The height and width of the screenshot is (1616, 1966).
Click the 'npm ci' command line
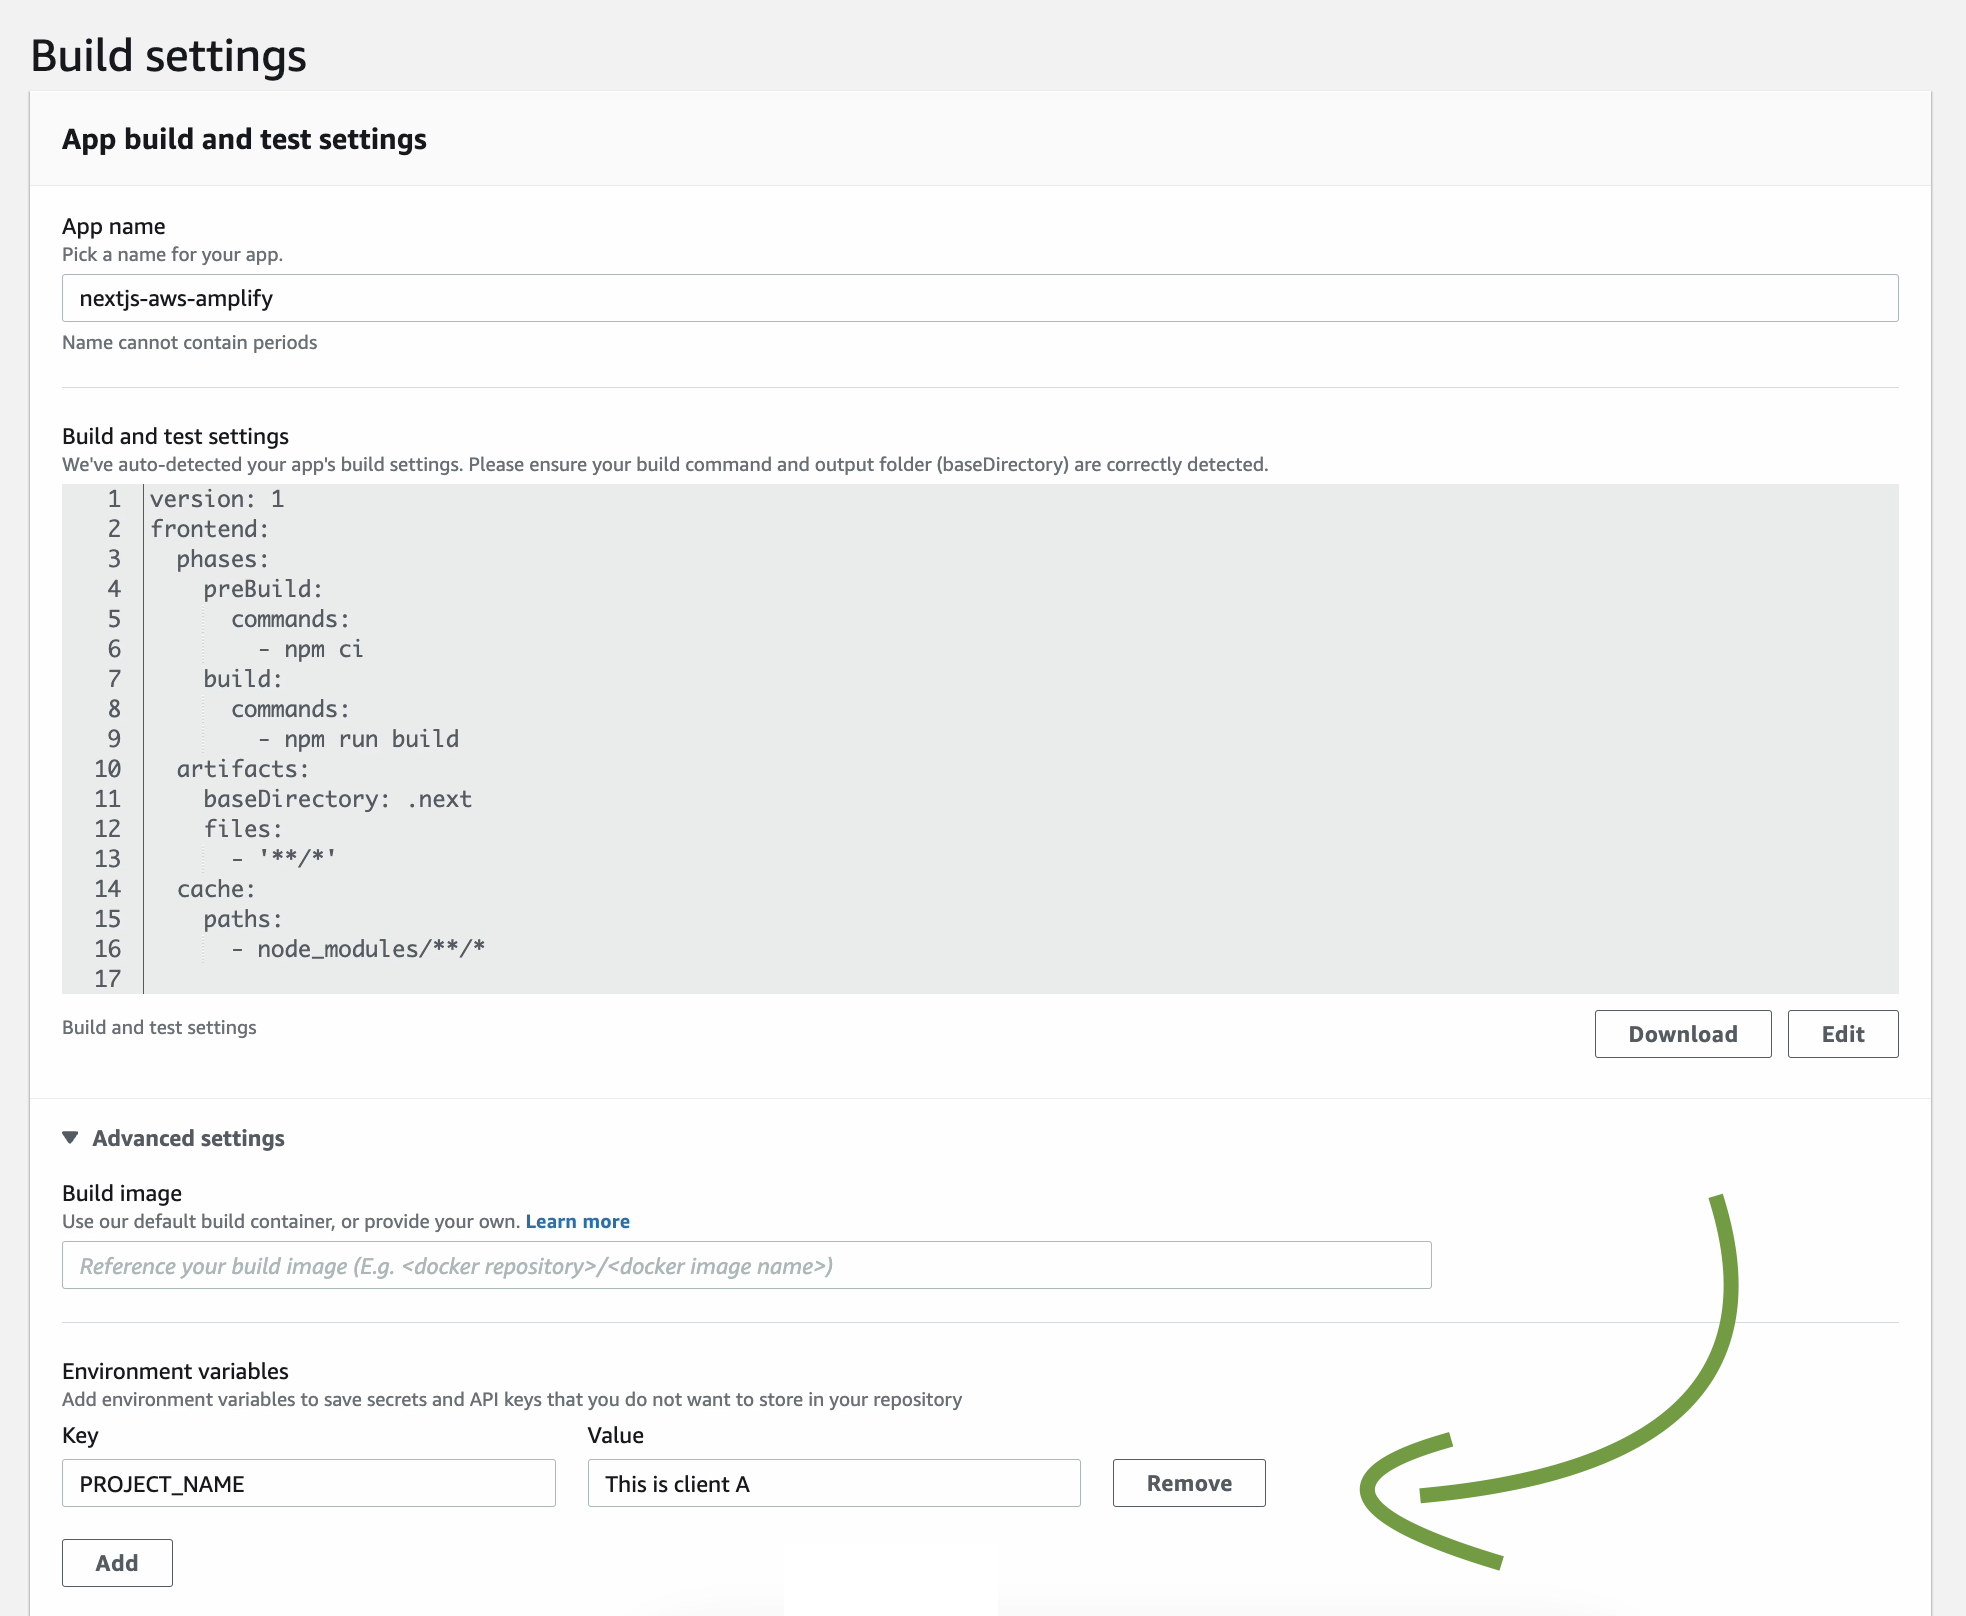(x=323, y=649)
